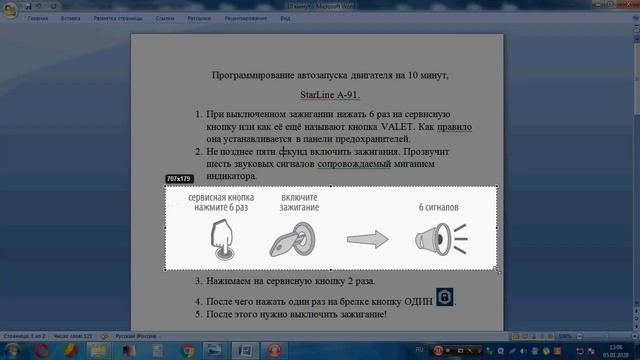Click the '6 сигналов' caption in the picture
Screen dimensions: 640x360
click(438, 207)
